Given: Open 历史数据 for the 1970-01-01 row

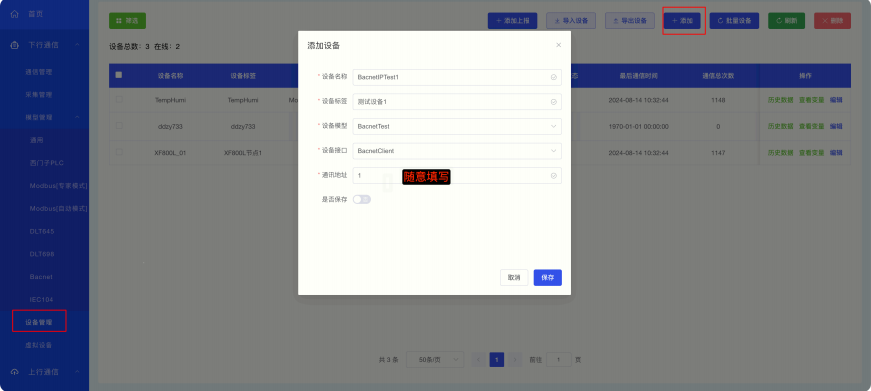Looking at the screenshot, I should [x=780, y=126].
